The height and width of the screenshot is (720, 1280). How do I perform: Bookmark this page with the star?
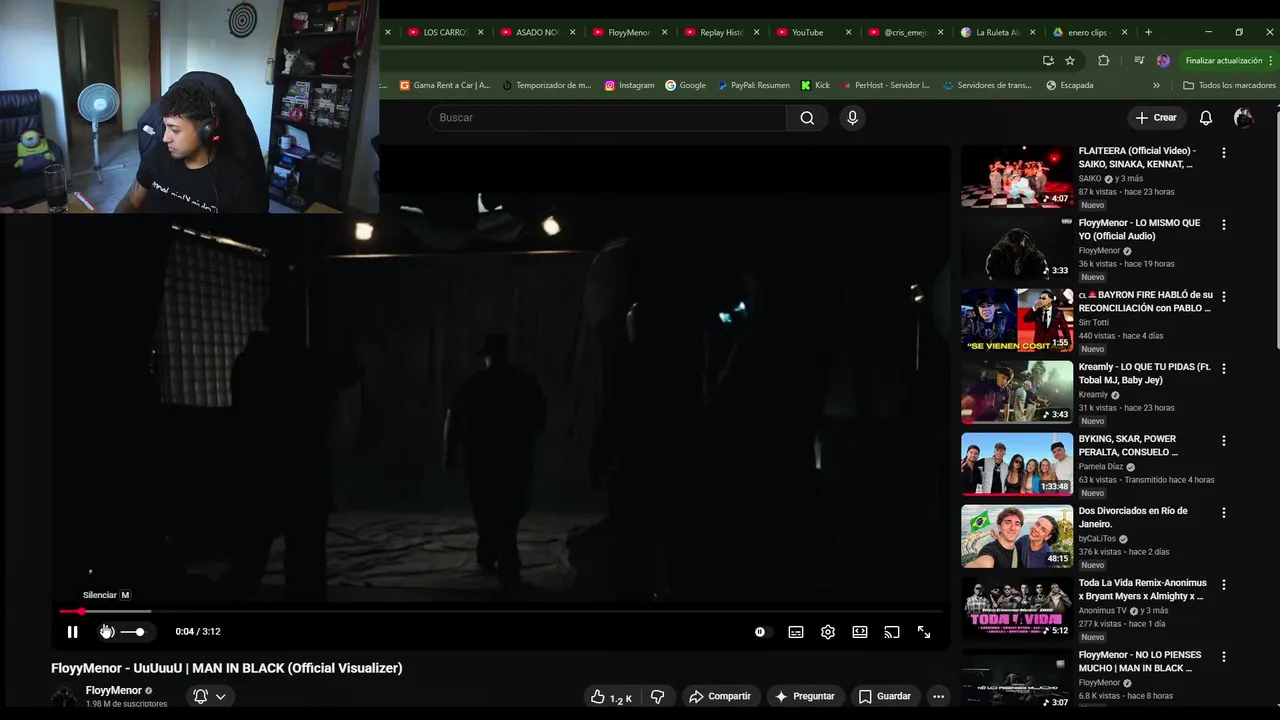pos(1070,60)
